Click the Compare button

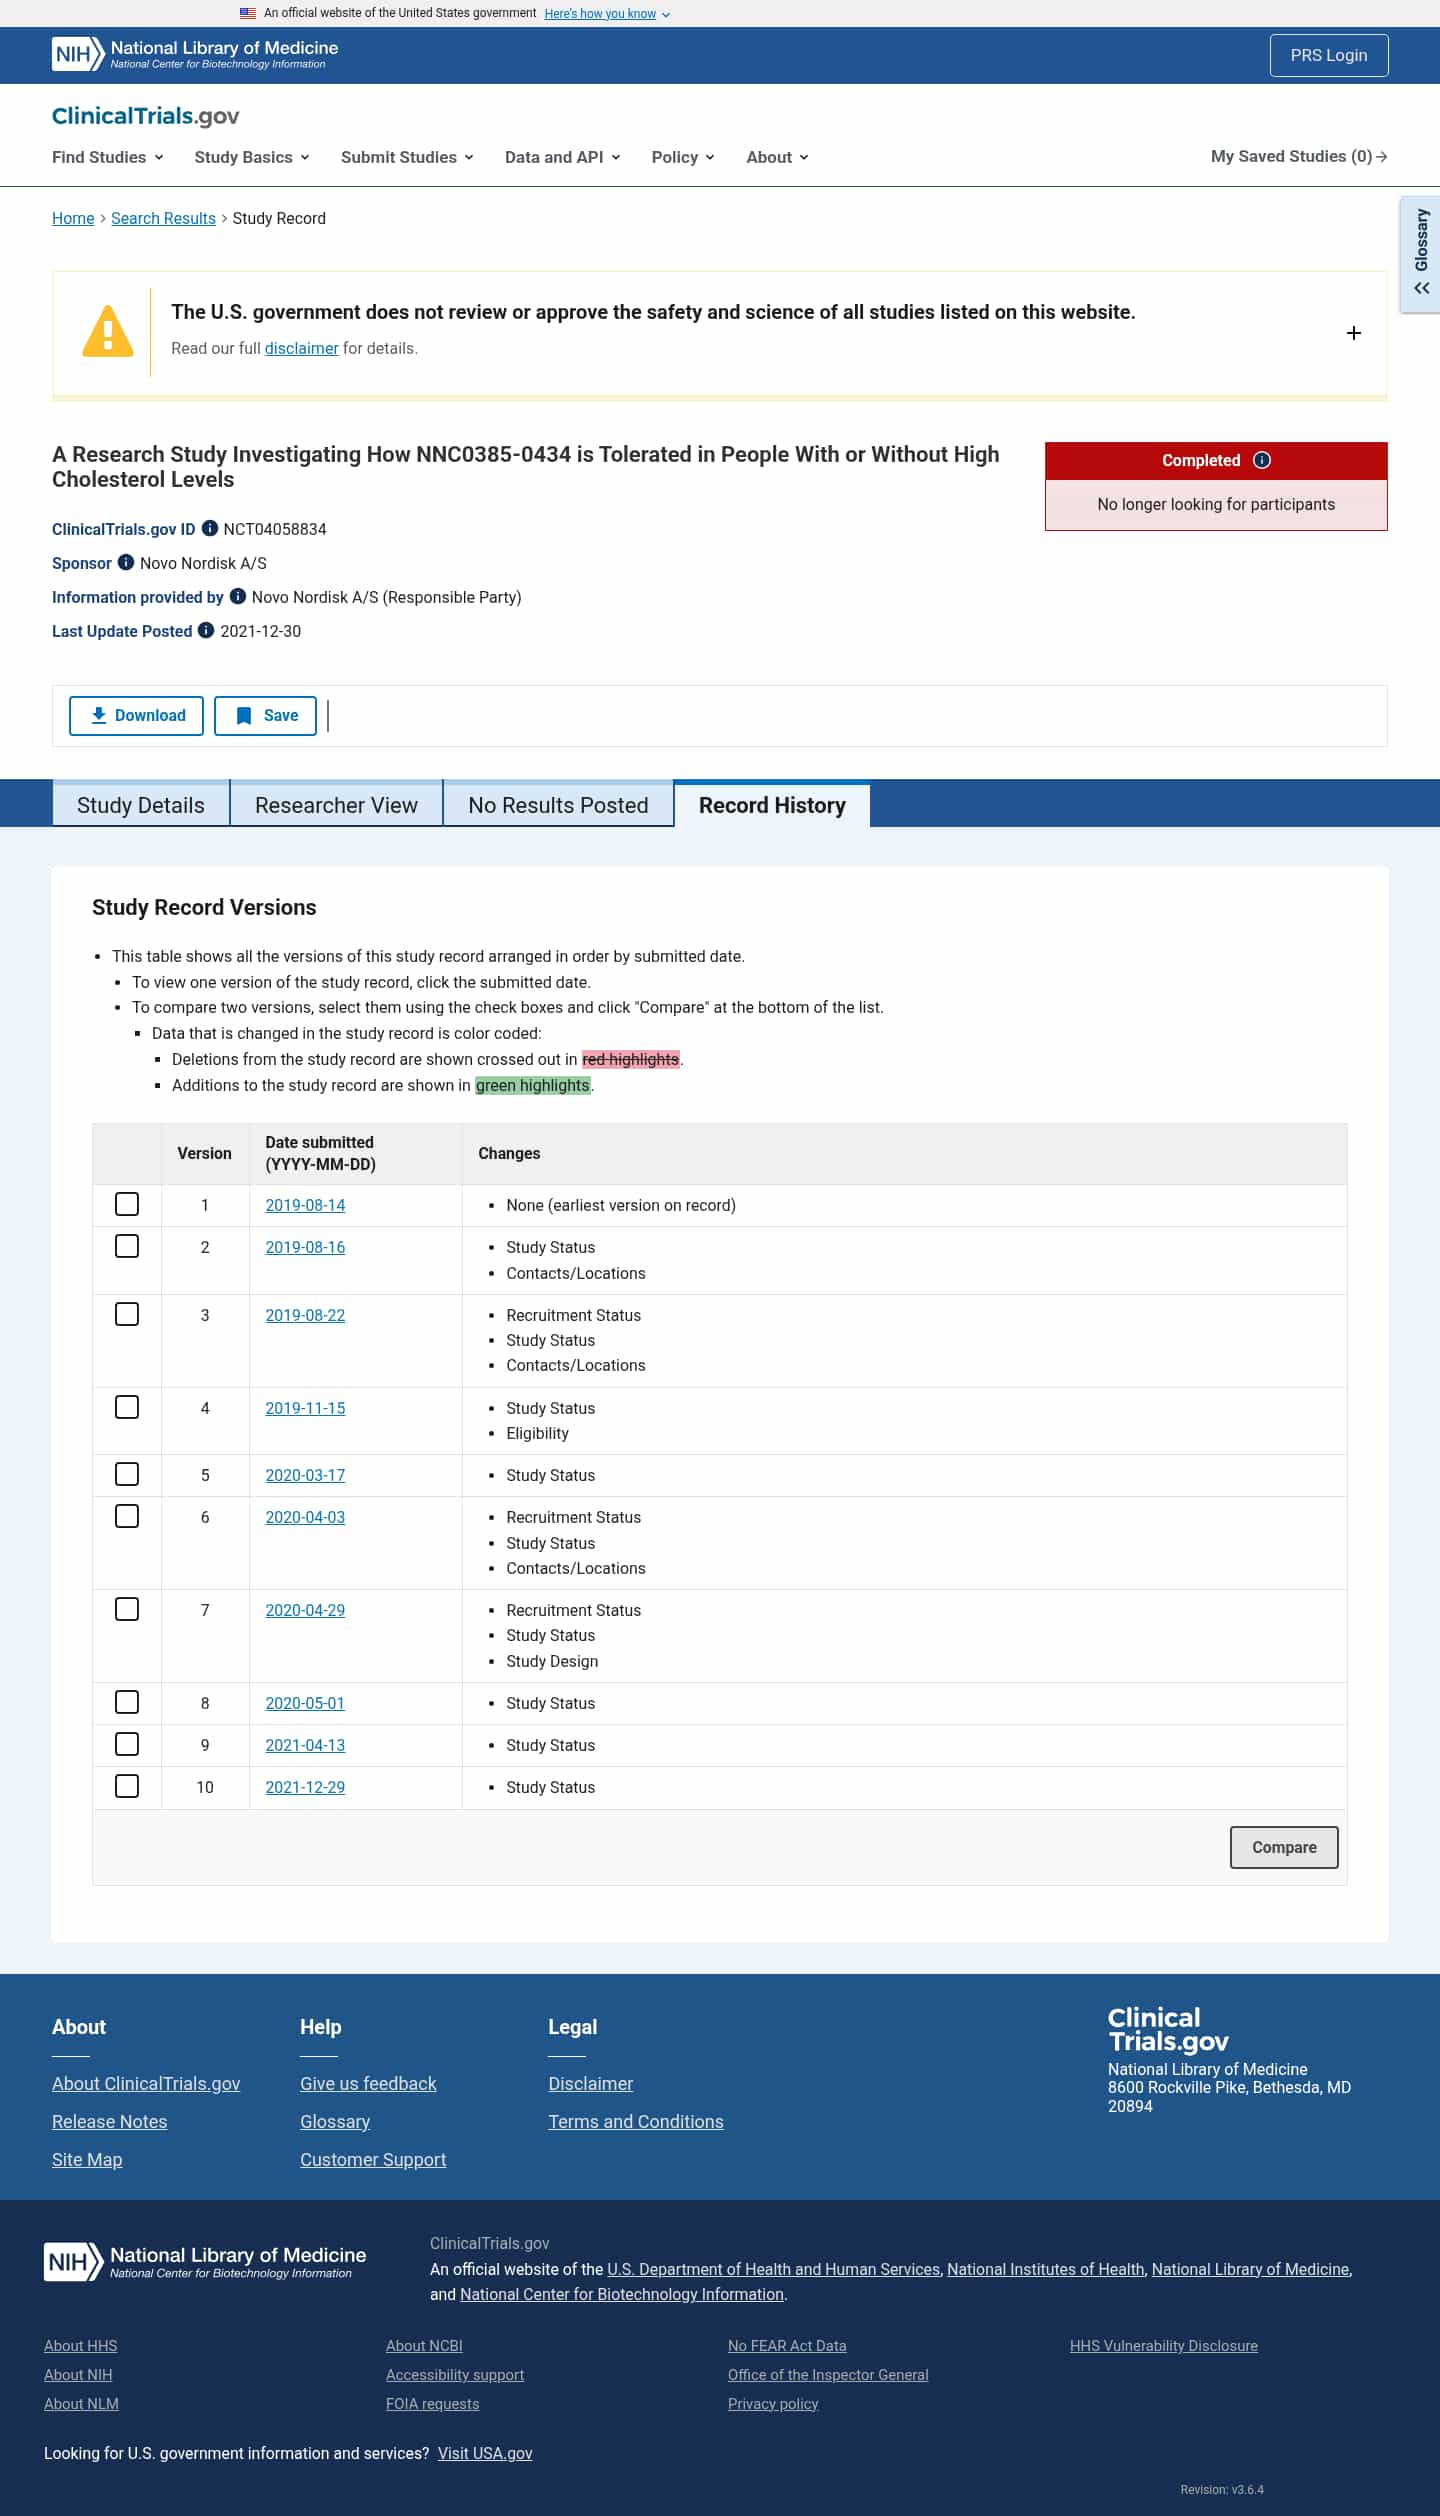pyautogui.click(x=1284, y=1847)
